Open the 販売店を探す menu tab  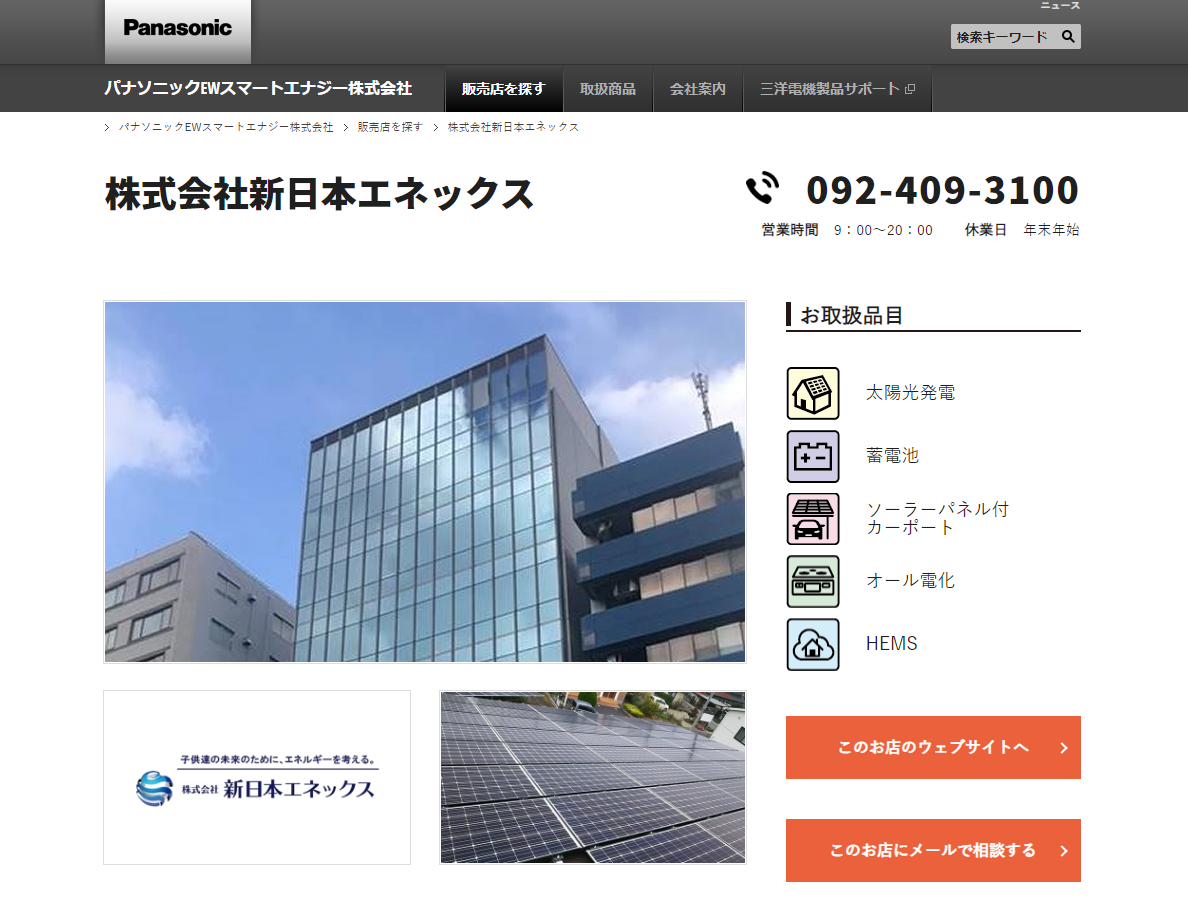tap(503, 89)
